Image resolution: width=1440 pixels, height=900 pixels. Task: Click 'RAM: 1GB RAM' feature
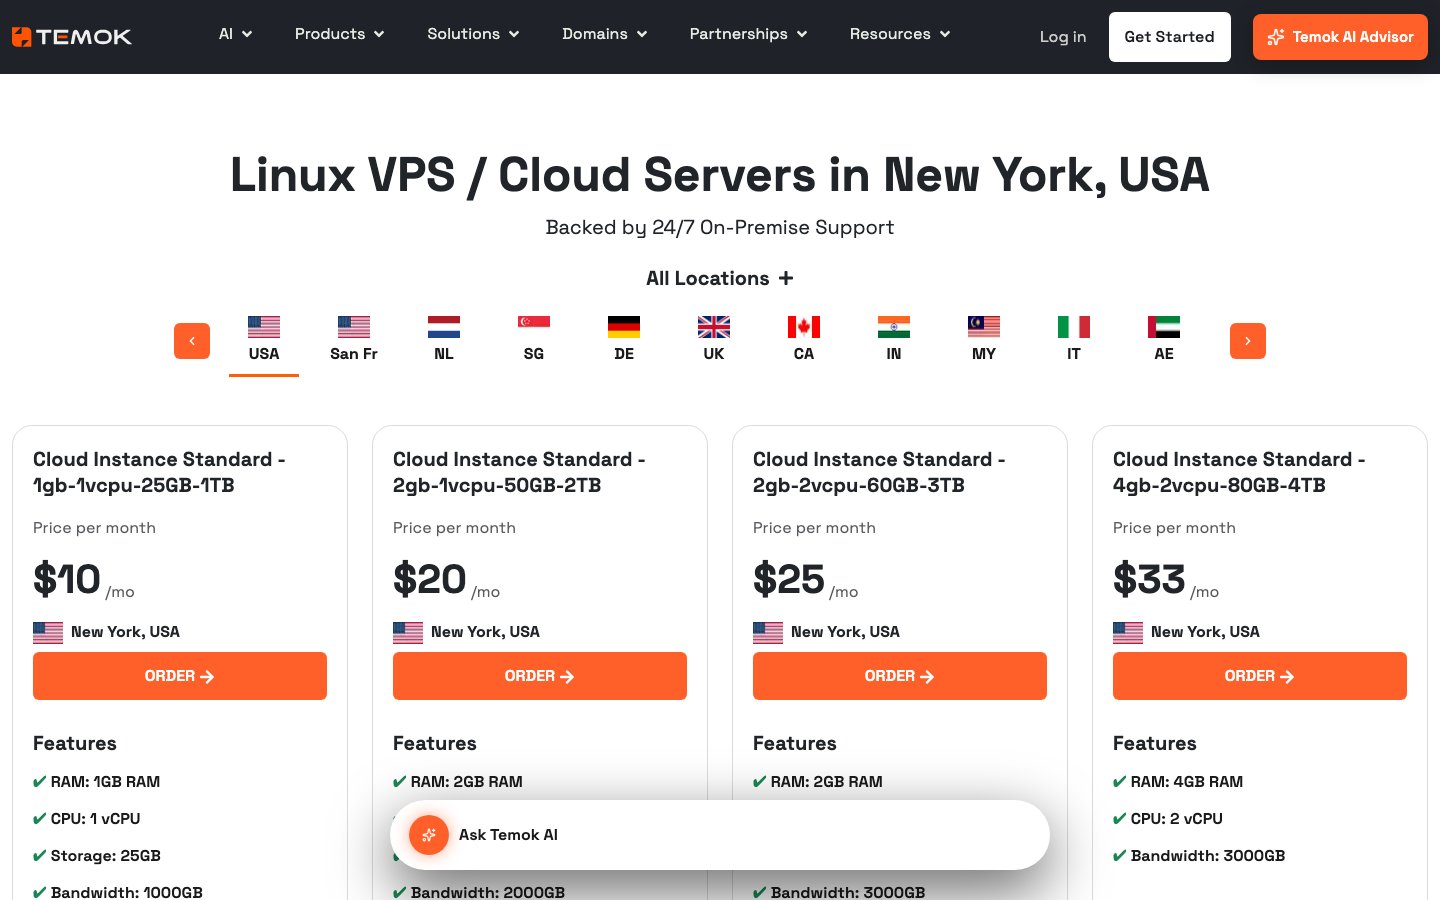pyautogui.click(x=105, y=782)
